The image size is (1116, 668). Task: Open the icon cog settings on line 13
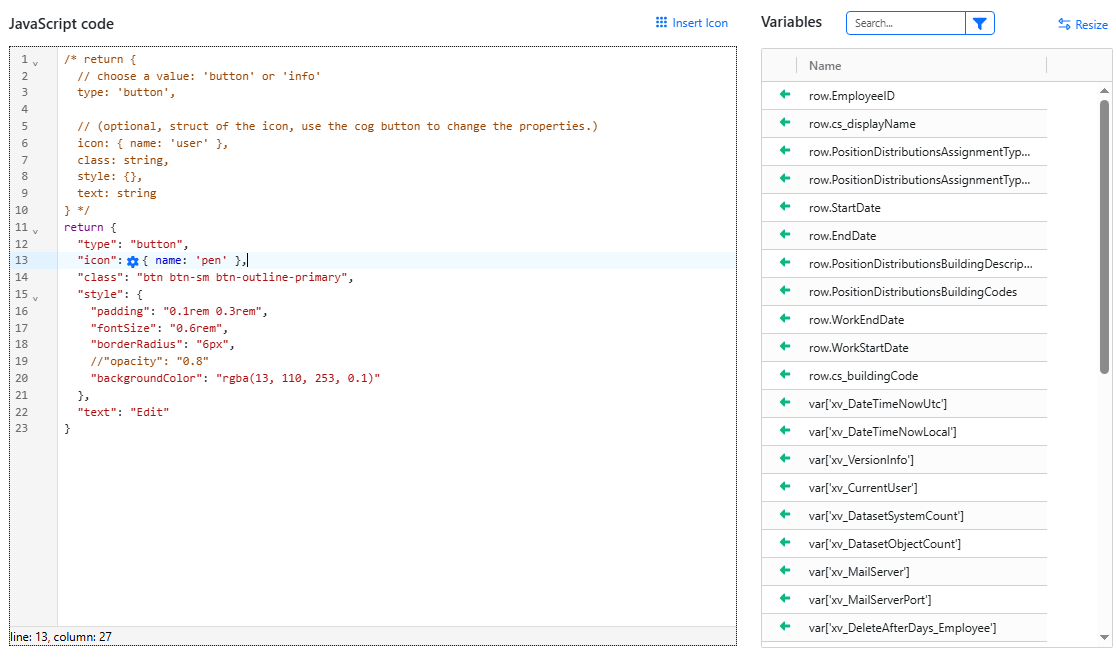point(132,261)
